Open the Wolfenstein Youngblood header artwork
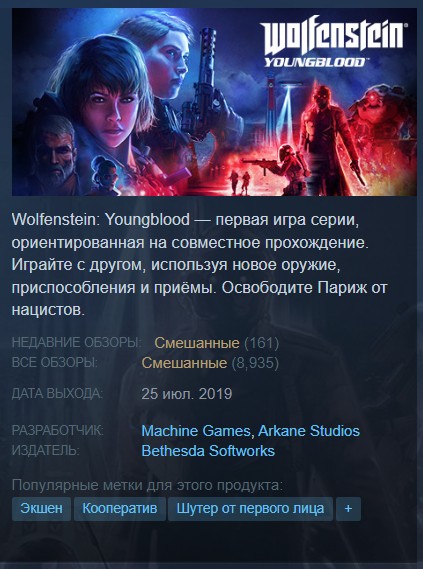This screenshot has width=423, height=569. point(214,102)
